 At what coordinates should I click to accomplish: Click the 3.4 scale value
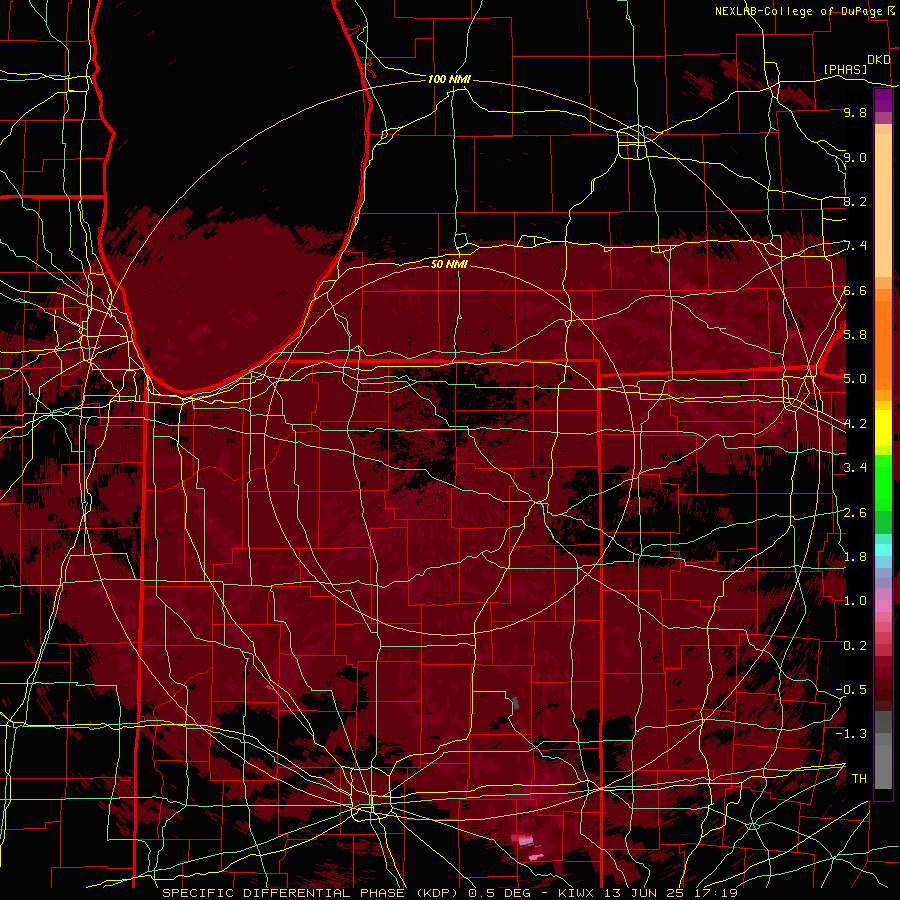point(855,468)
